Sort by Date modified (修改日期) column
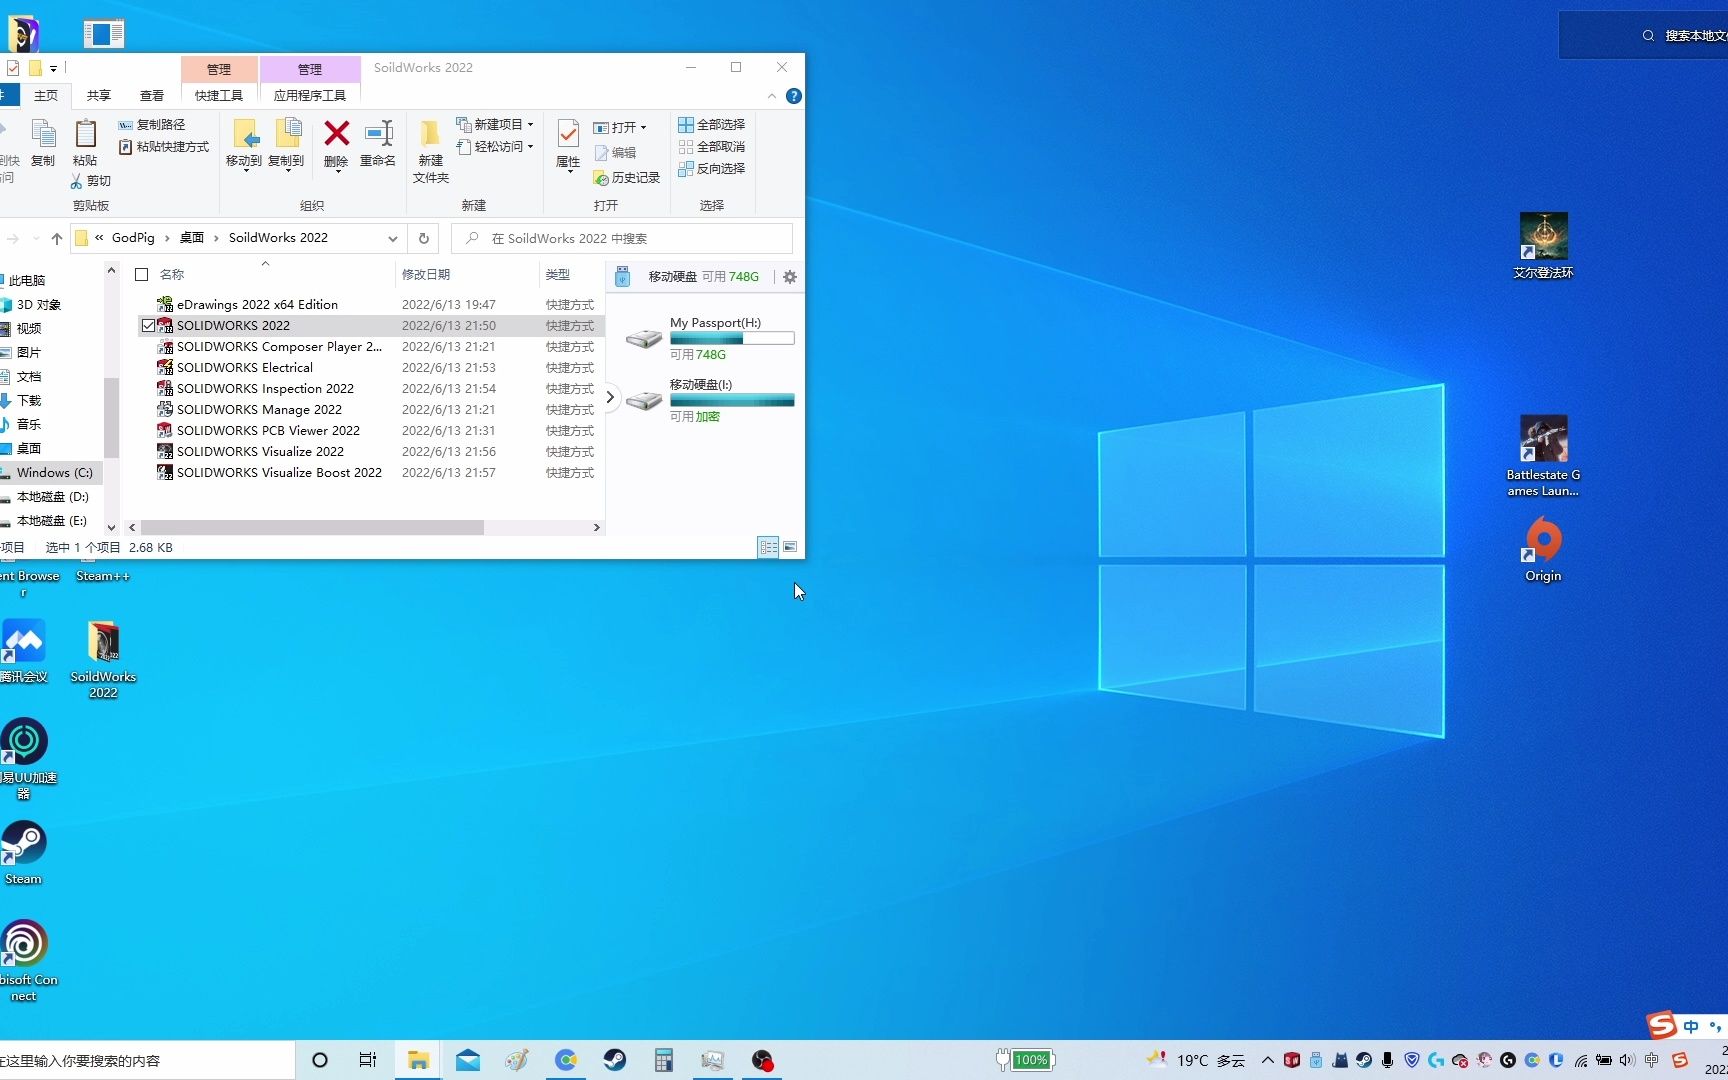 tap(426, 274)
